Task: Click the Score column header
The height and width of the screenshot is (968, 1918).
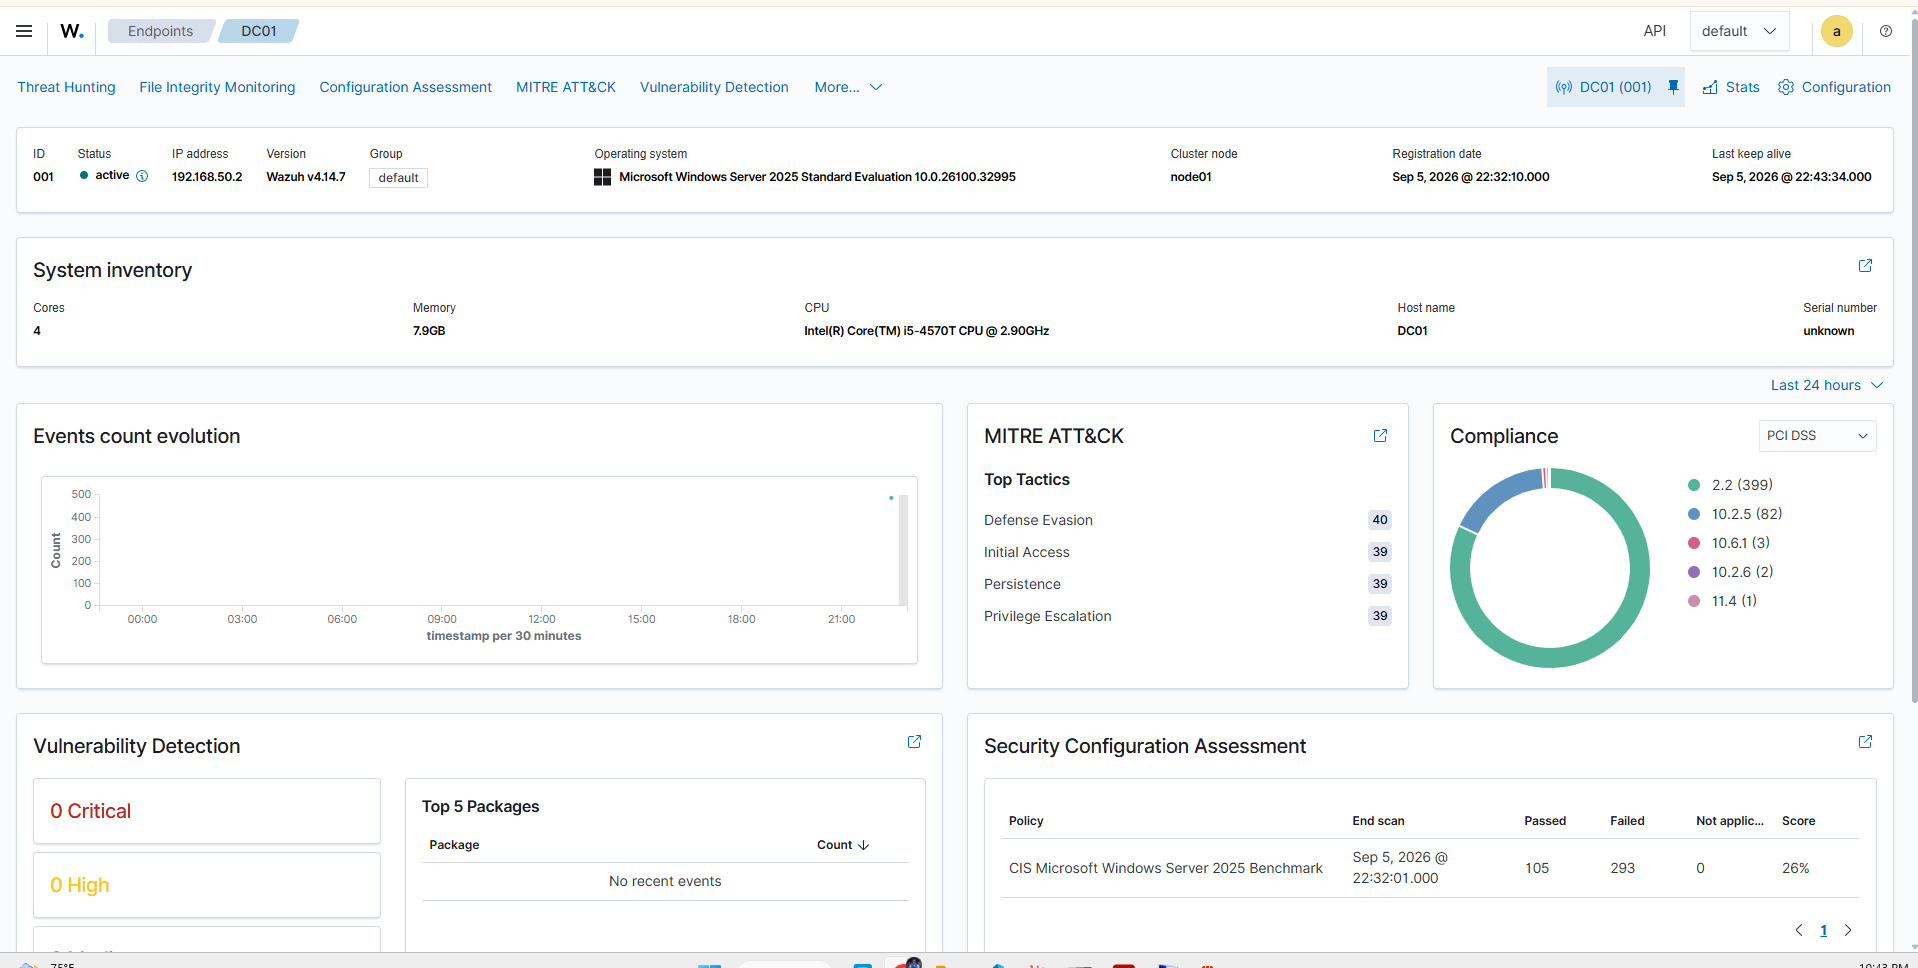Action: [x=1798, y=821]
